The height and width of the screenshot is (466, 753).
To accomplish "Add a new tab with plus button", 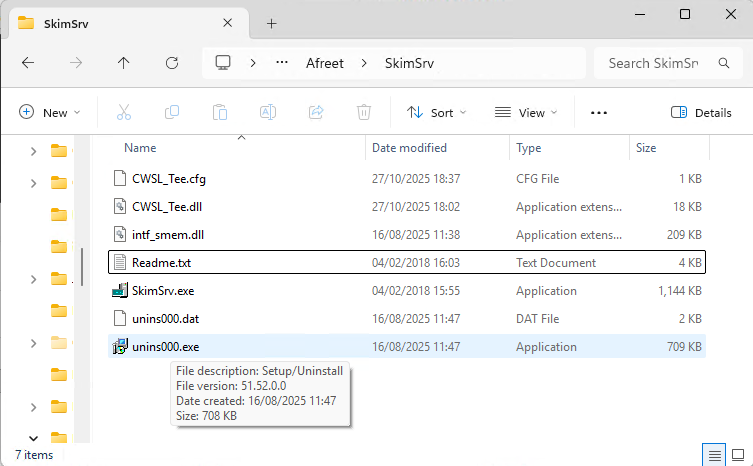I will pos(271,23).
